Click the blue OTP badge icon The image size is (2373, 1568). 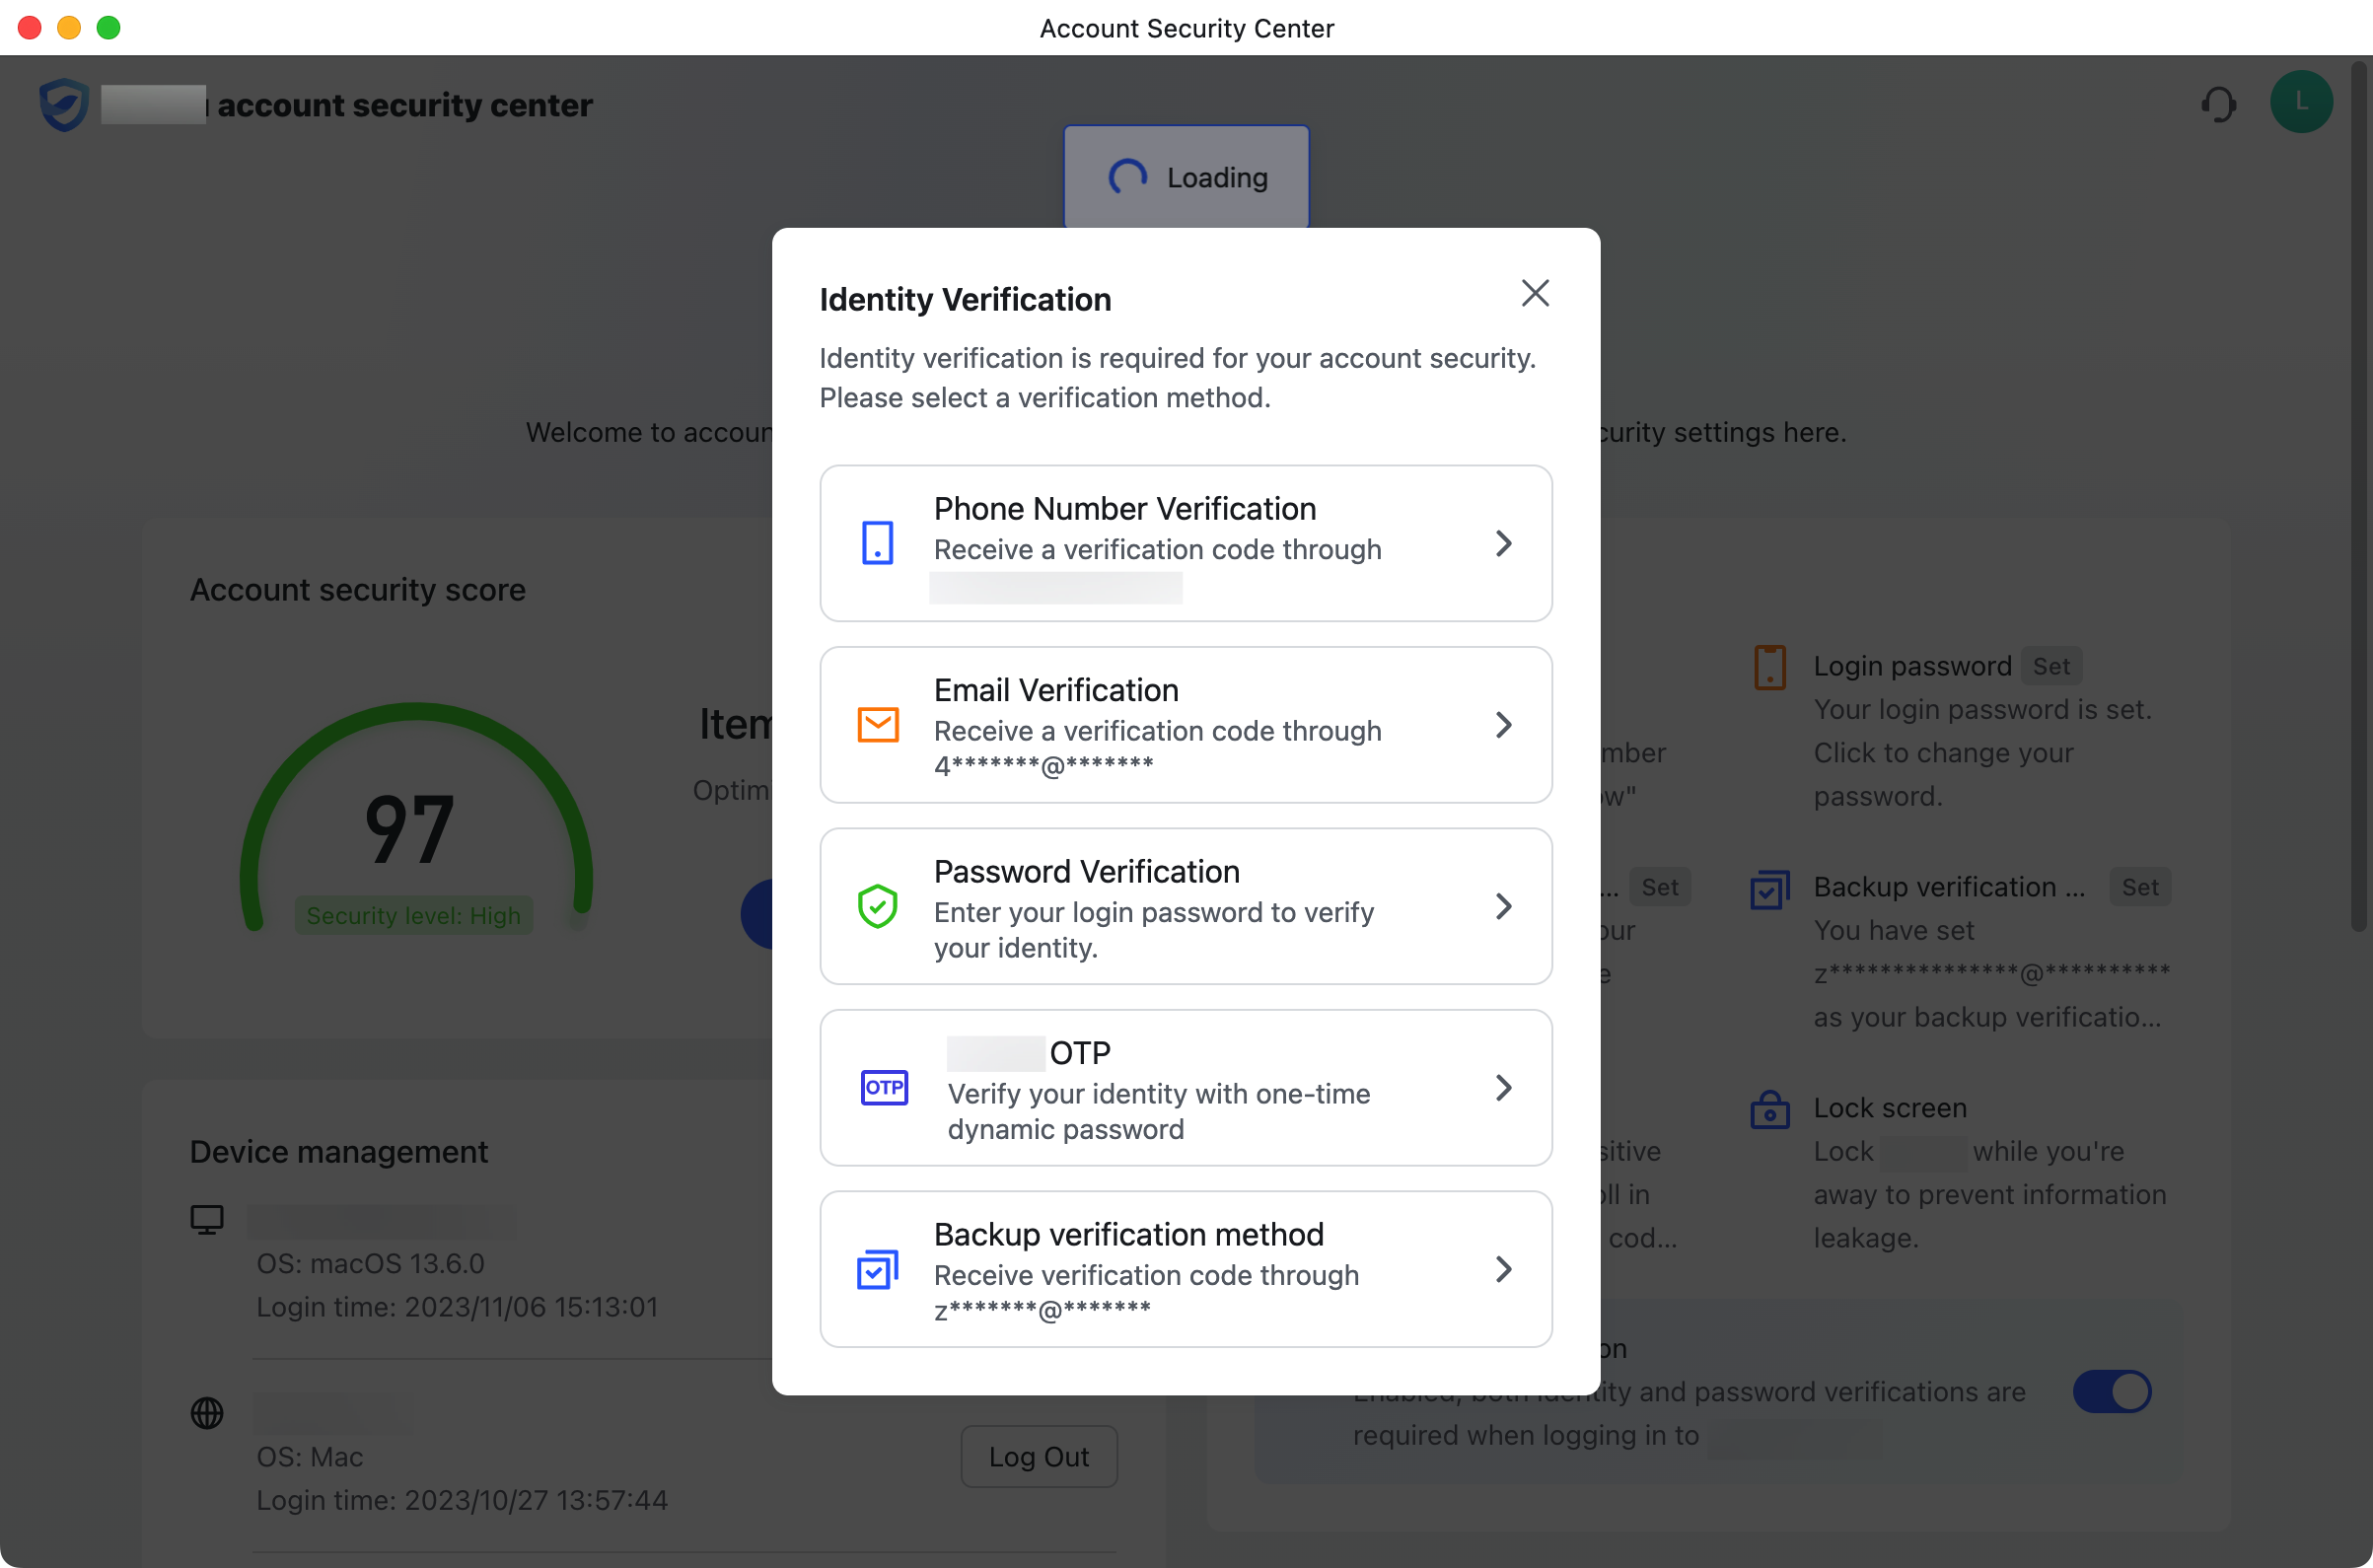tap(884, 1087)
